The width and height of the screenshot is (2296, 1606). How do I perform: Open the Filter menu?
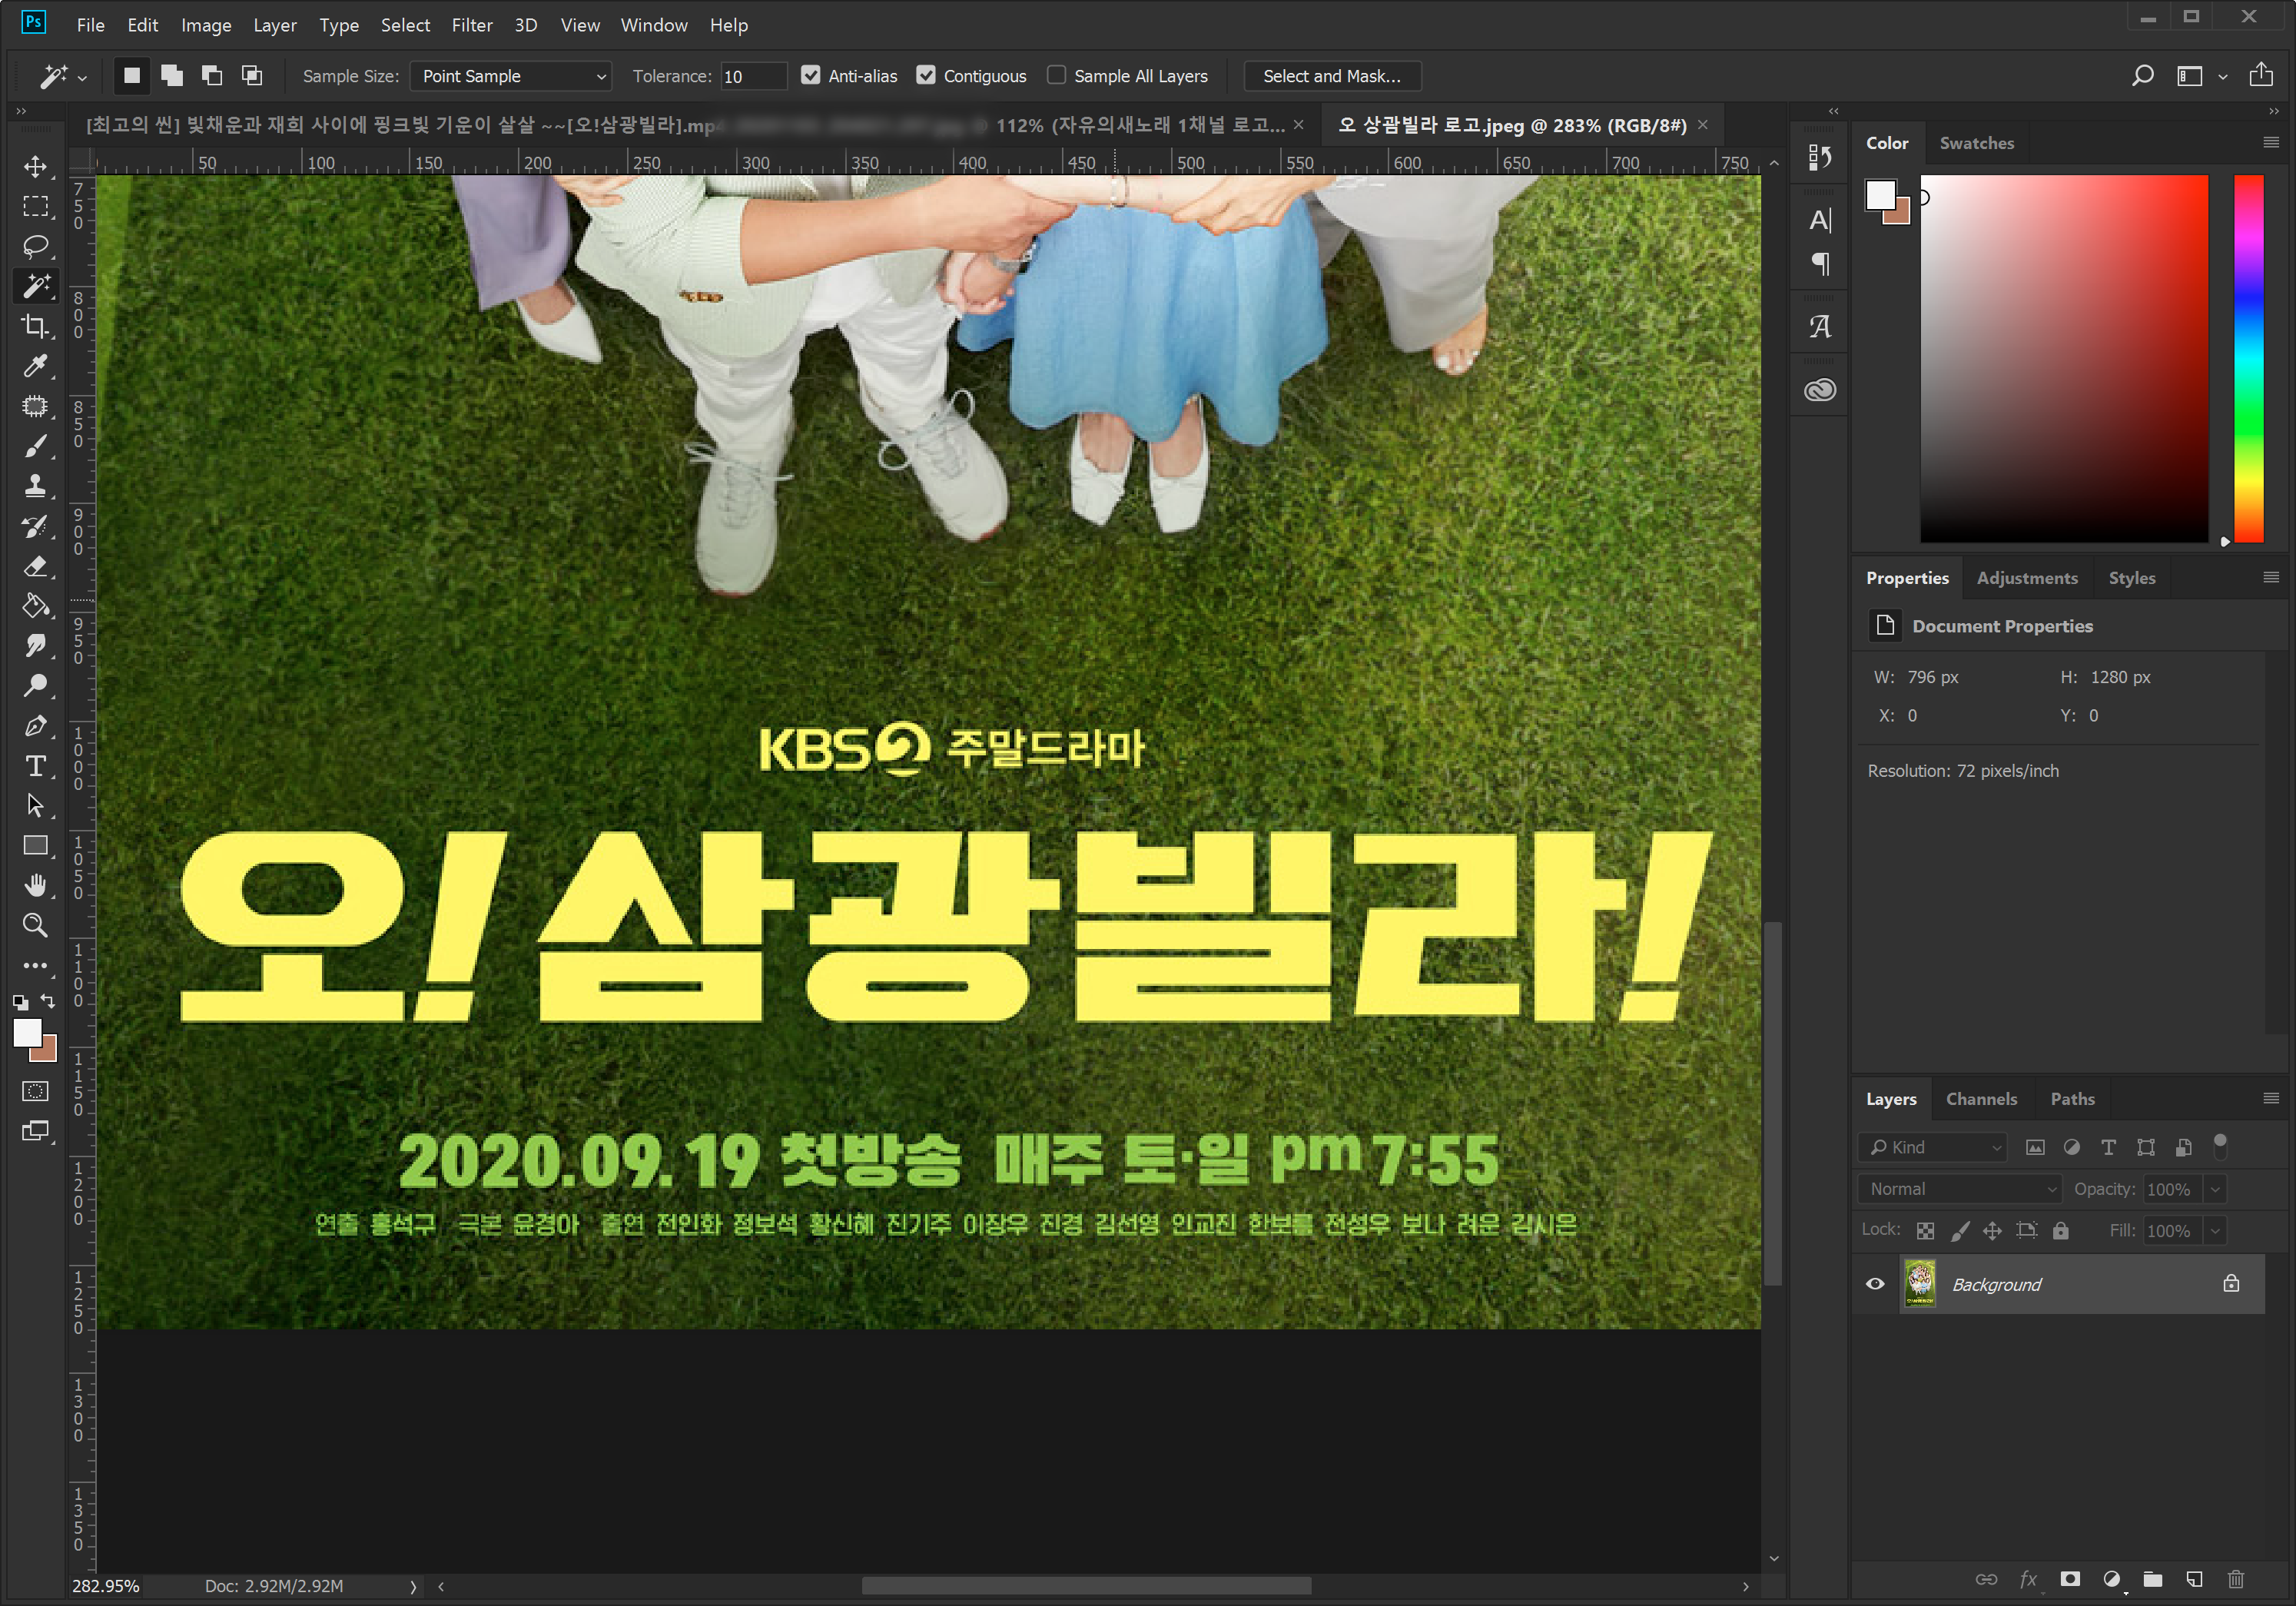click(x=471, y=25)
